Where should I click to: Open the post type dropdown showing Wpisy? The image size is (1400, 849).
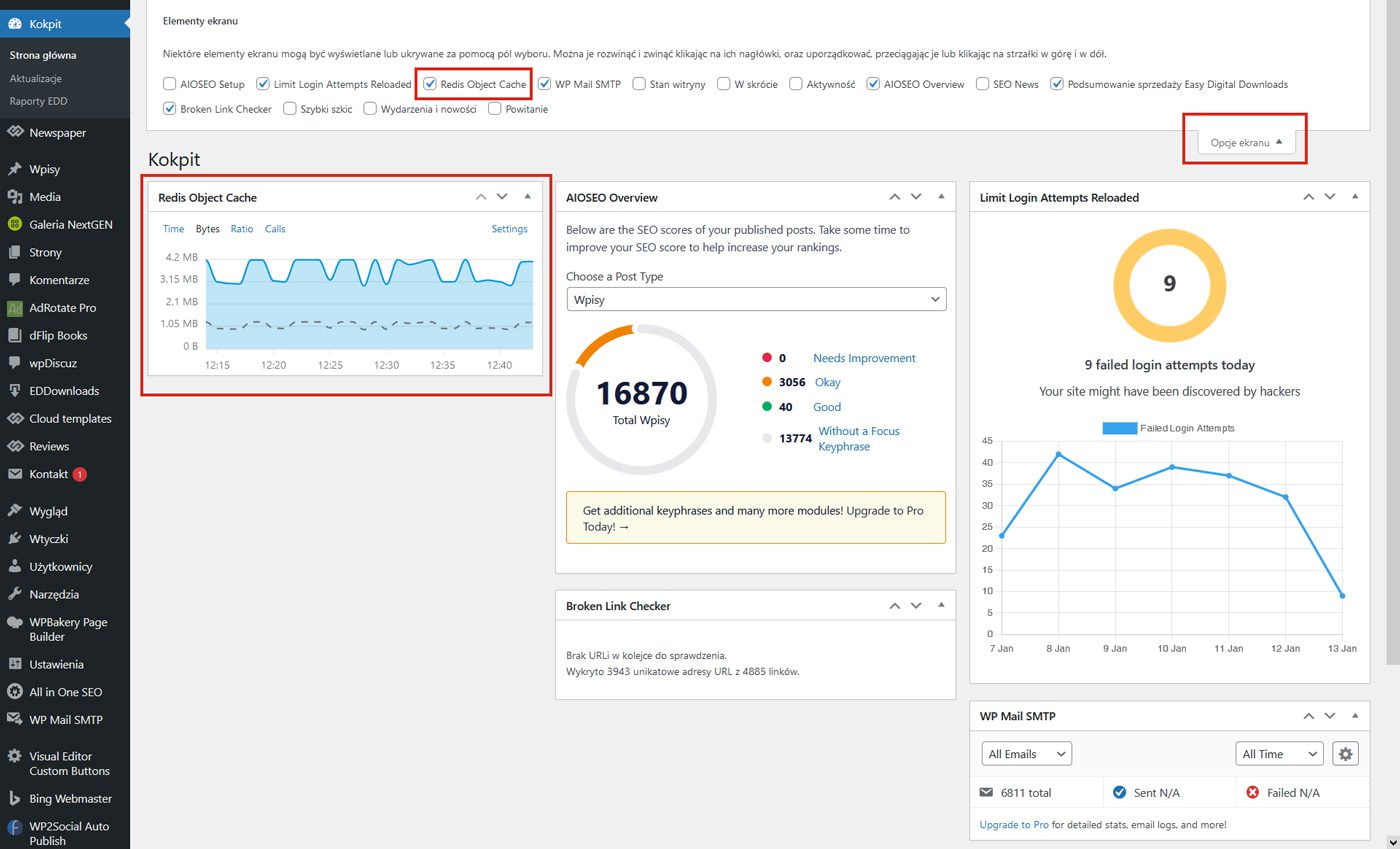click(x=755, y=298)
